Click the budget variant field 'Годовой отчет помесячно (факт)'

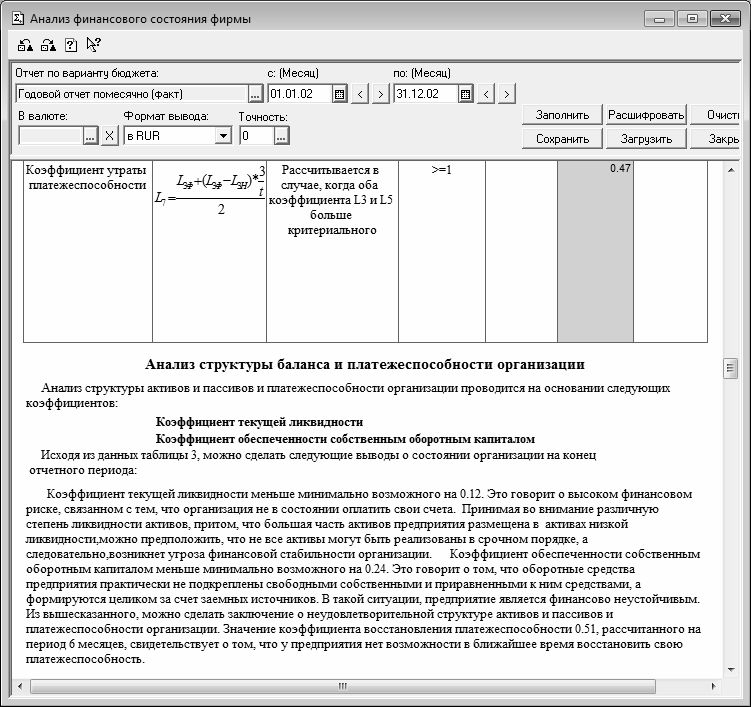[132, 94]
